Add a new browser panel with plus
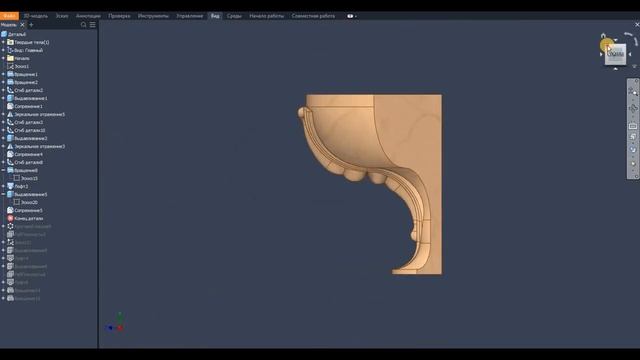The image size is (640, 360). click(31, 25)
